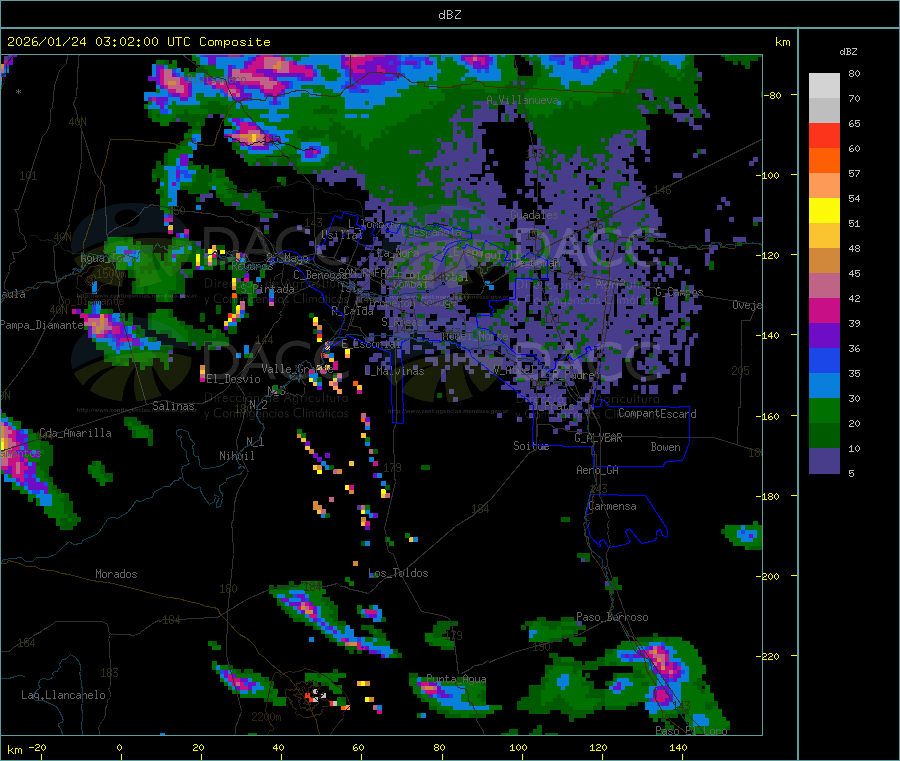Click the A_Villanueva map label
Screen dimensions: 900x761
tap(522, 100)
